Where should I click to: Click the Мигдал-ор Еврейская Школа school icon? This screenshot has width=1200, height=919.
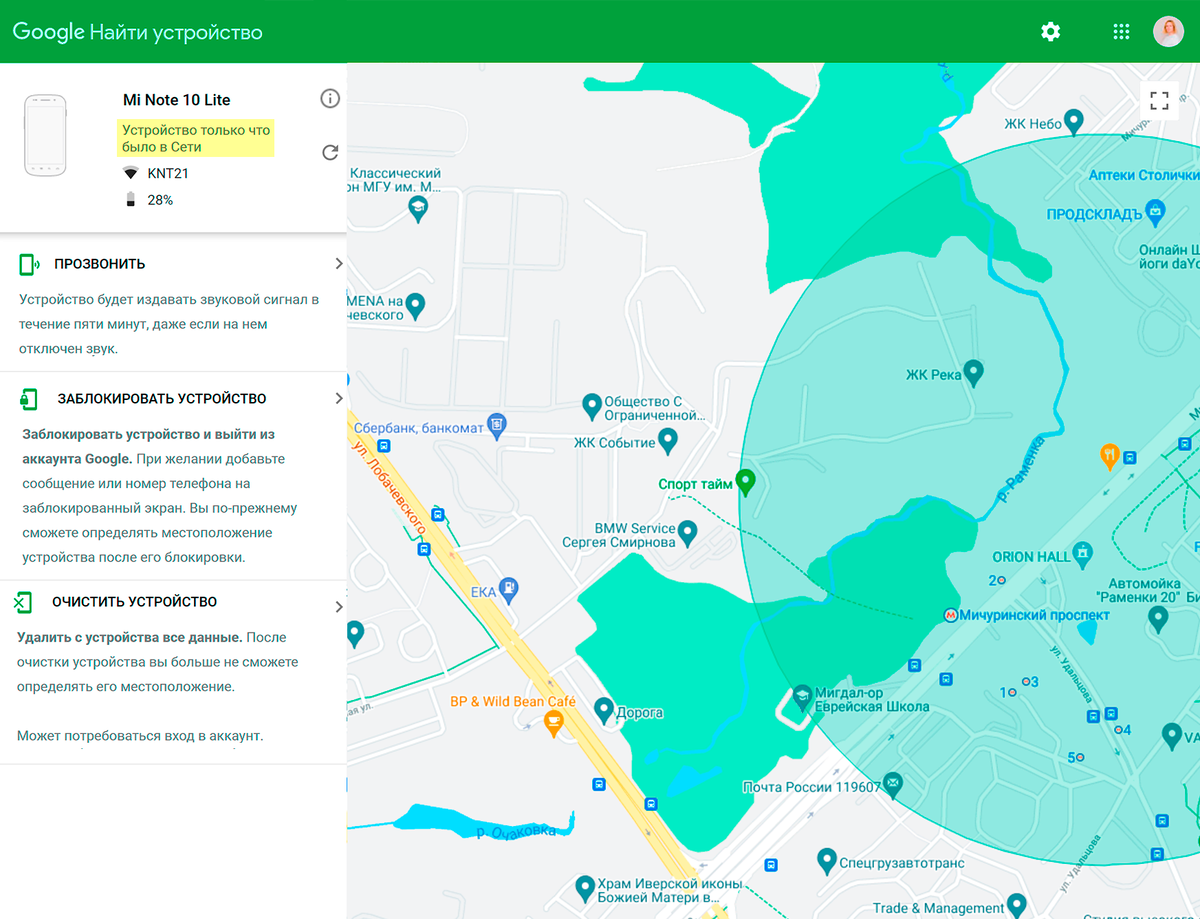point(802,697)
